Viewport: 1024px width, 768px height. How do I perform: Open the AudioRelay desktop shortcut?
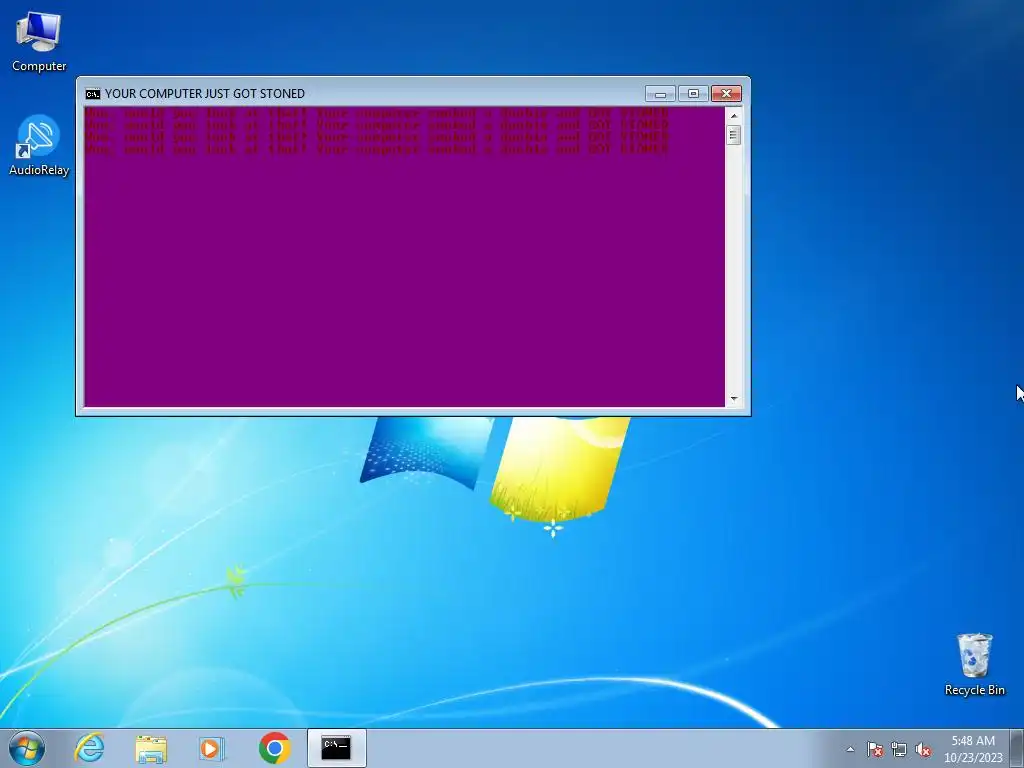click(39, 146)
